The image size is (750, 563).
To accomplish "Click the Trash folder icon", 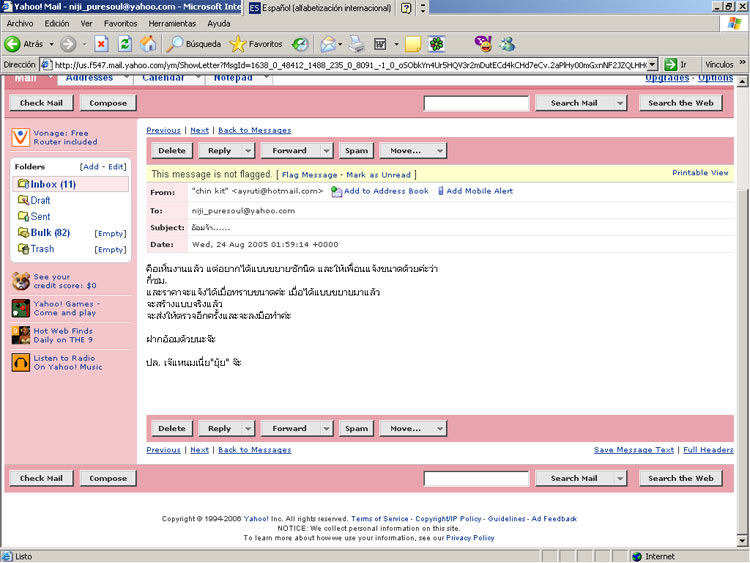I will point(23,249).
